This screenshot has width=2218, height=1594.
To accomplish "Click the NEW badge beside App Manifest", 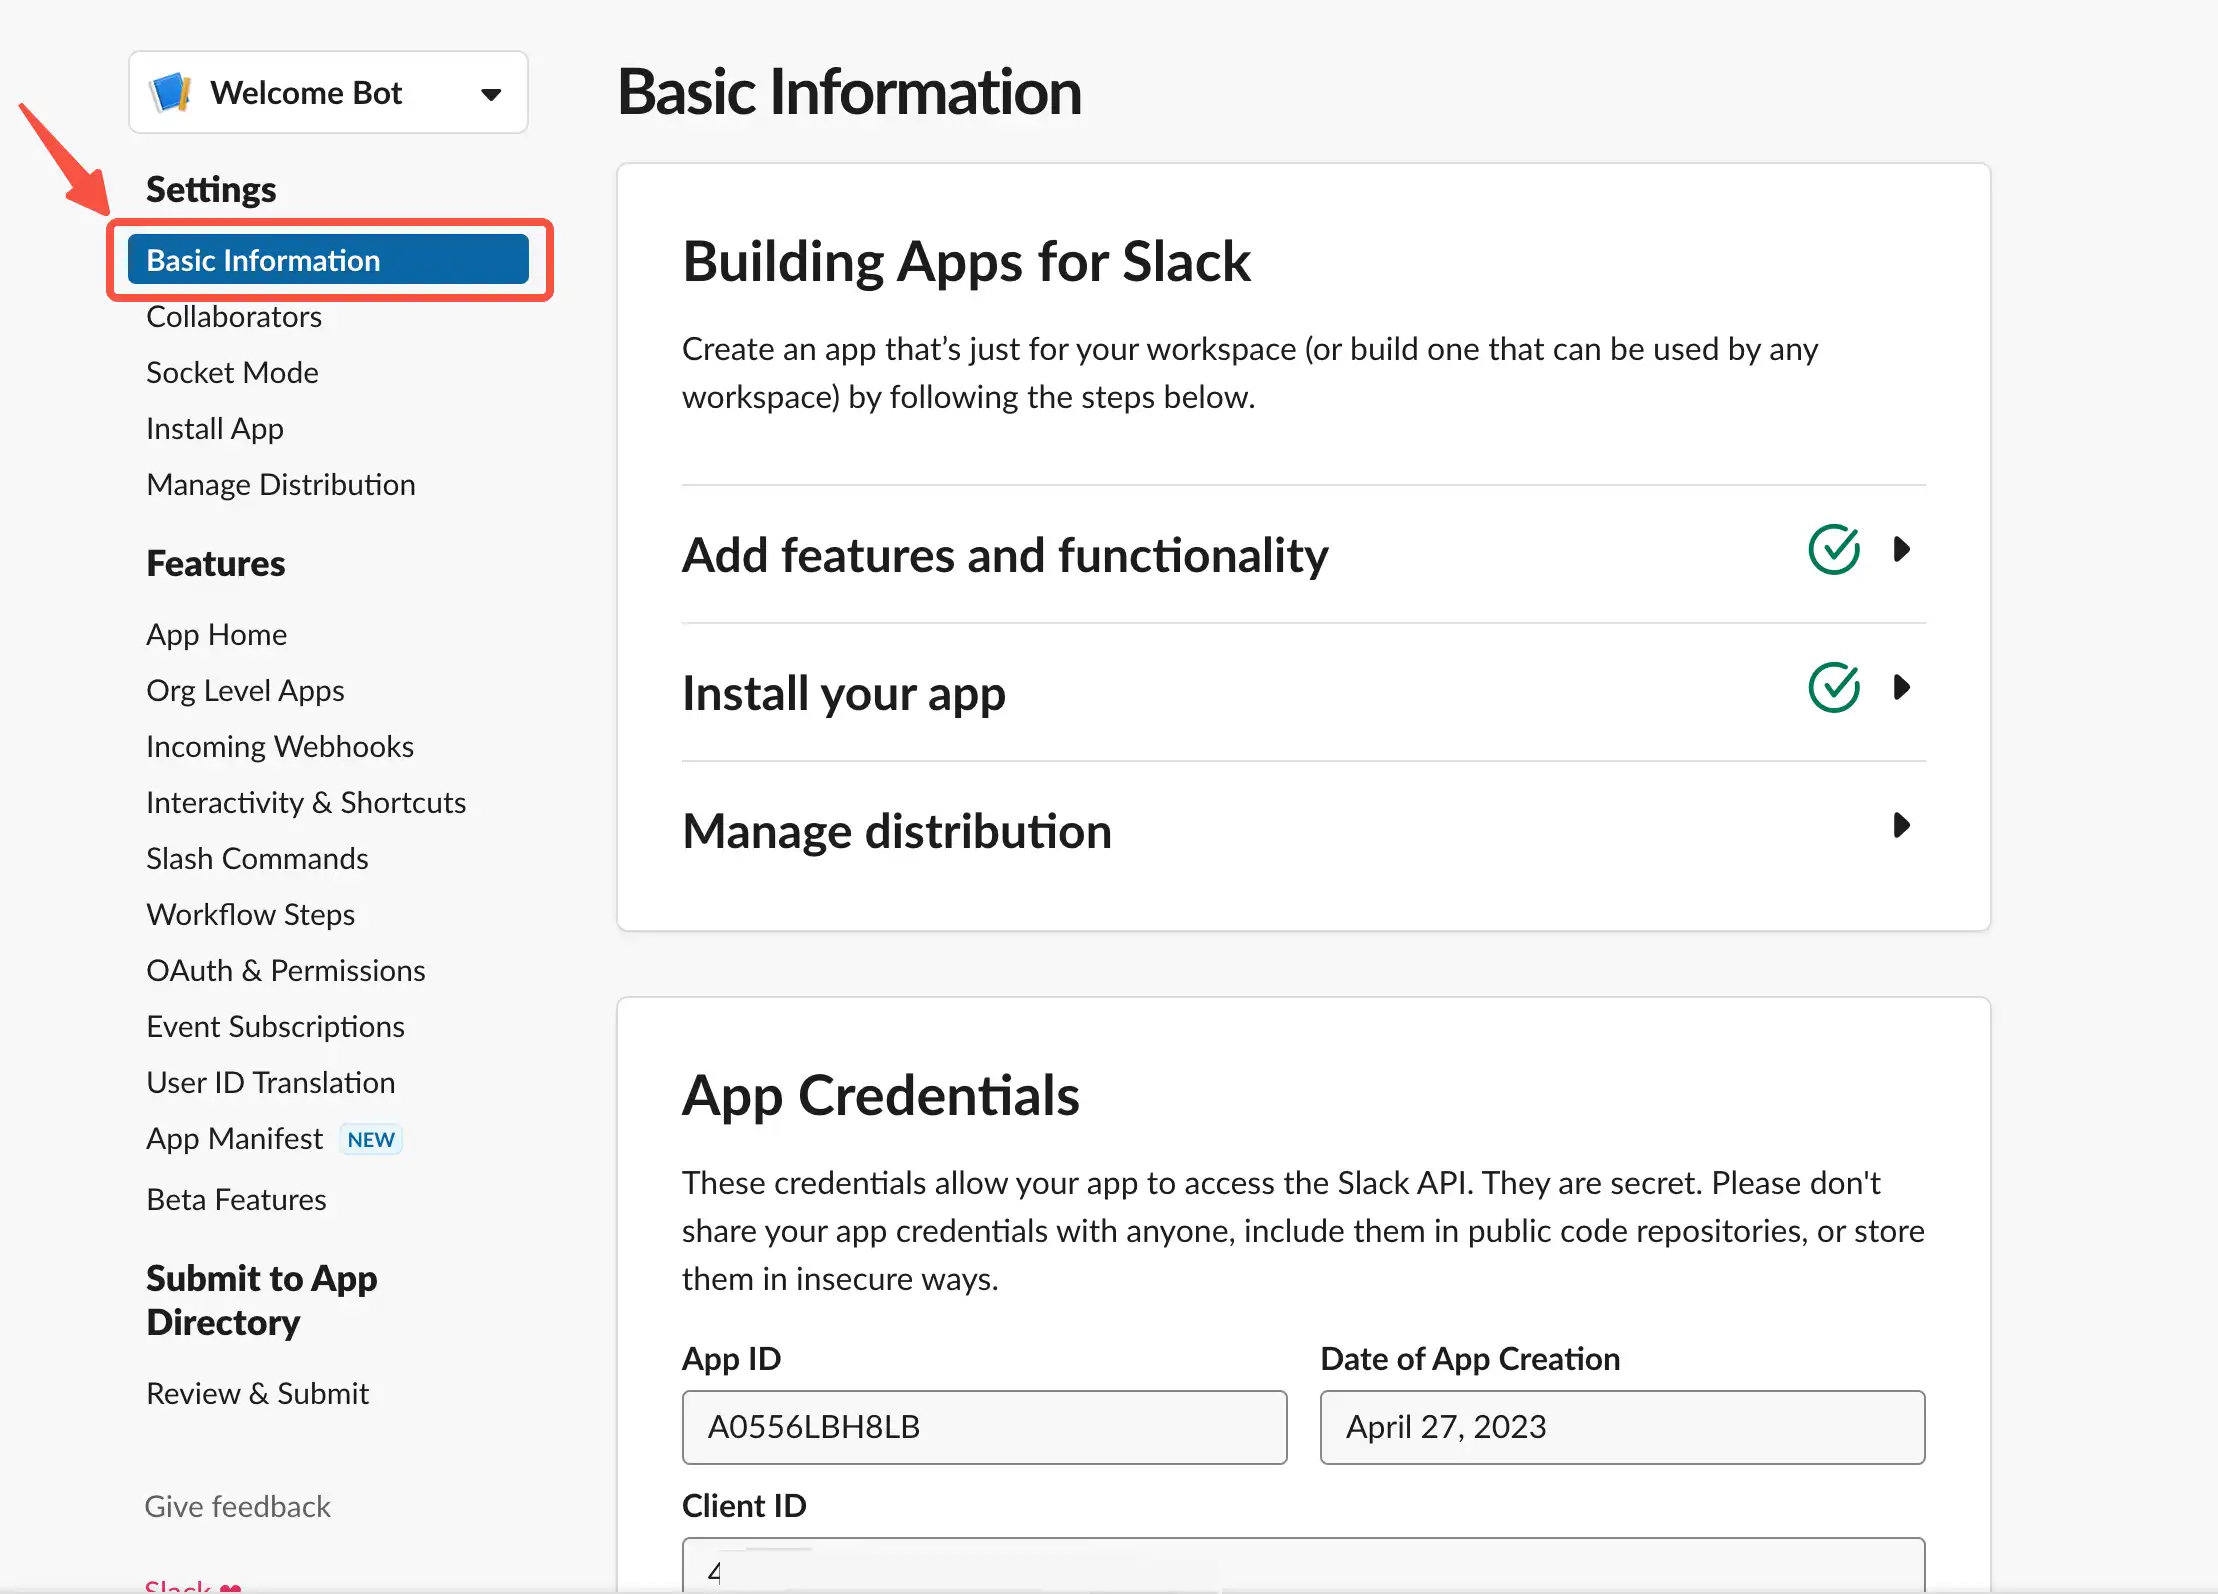I will coord(371,1139).
